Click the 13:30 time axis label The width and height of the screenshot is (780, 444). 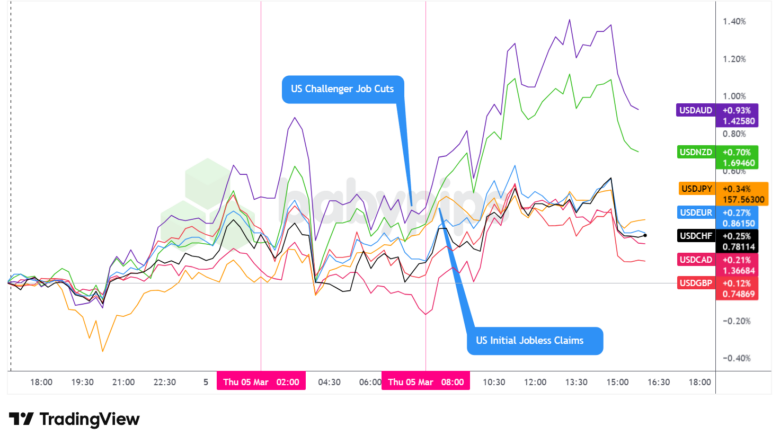coord(575,381)
